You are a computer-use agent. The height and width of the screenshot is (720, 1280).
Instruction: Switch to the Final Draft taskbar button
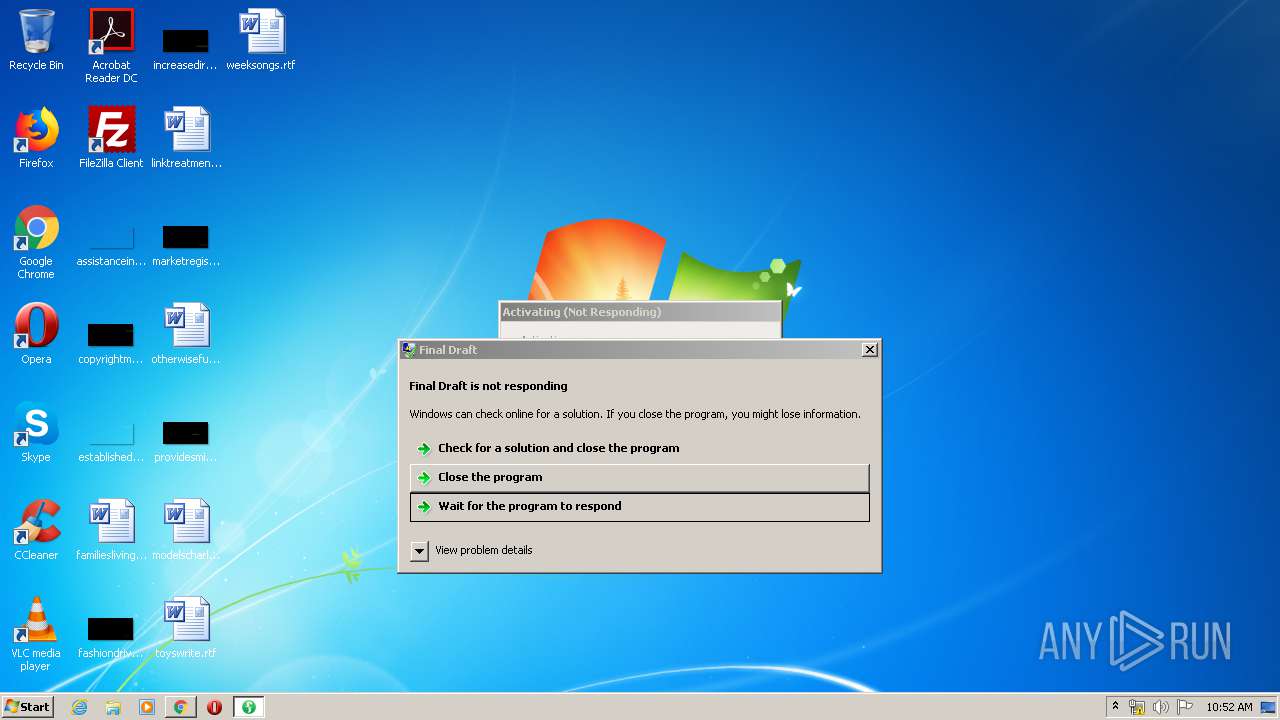[x=248, y=707]
